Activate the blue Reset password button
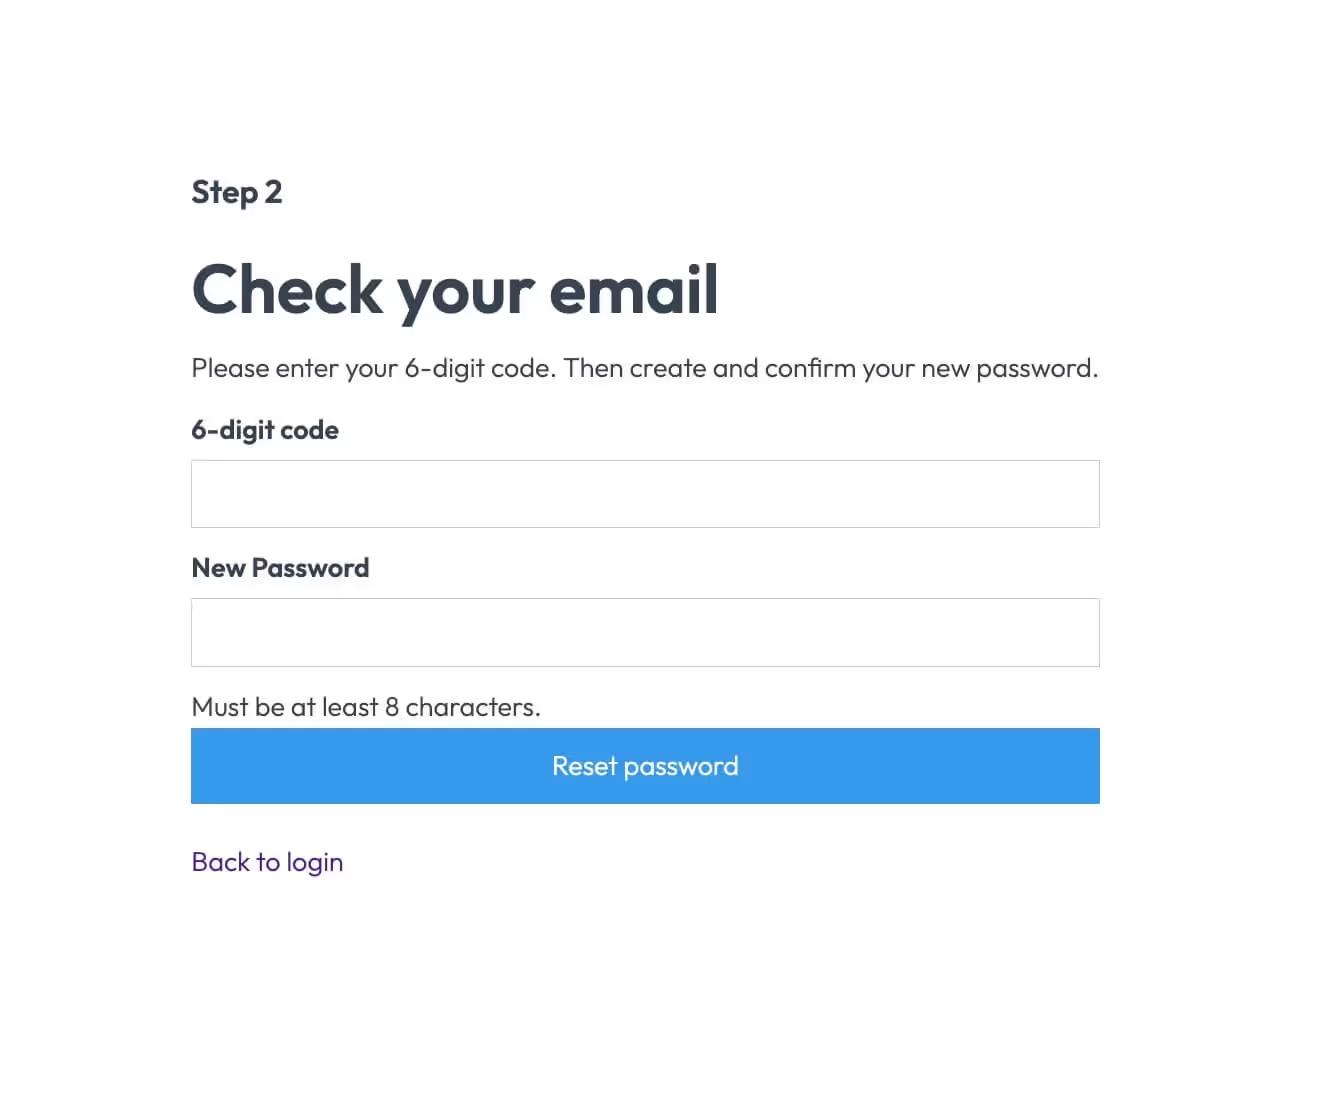1328x1100 pixels. pyautogui.click(x=645, y=766)
